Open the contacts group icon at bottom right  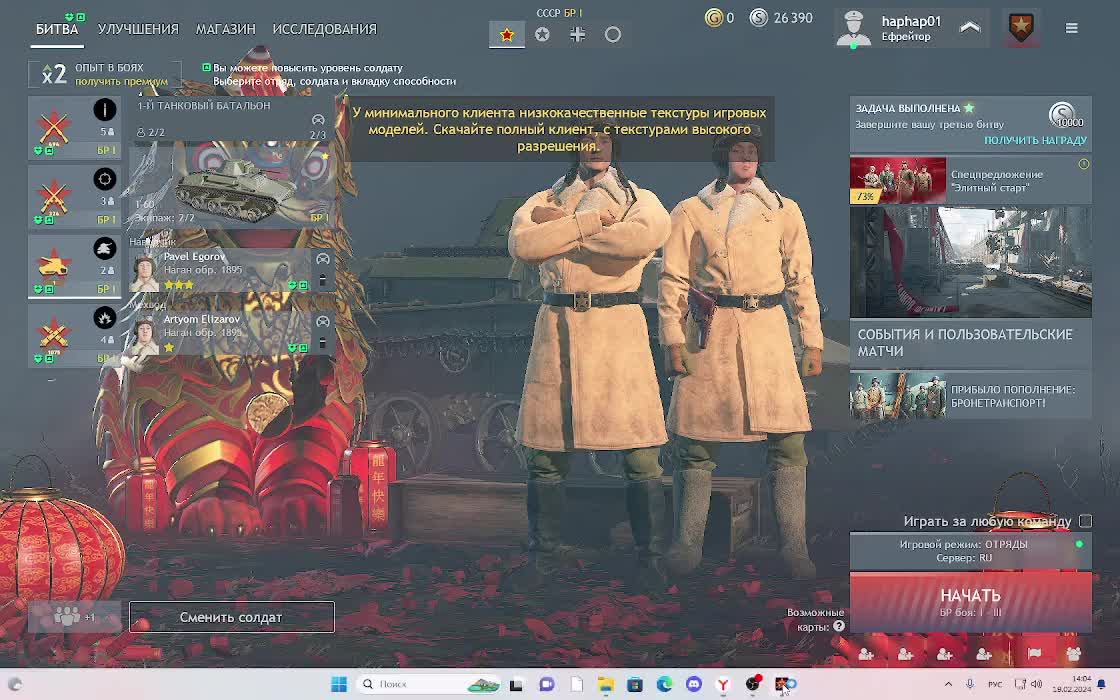coord(1073,654)
